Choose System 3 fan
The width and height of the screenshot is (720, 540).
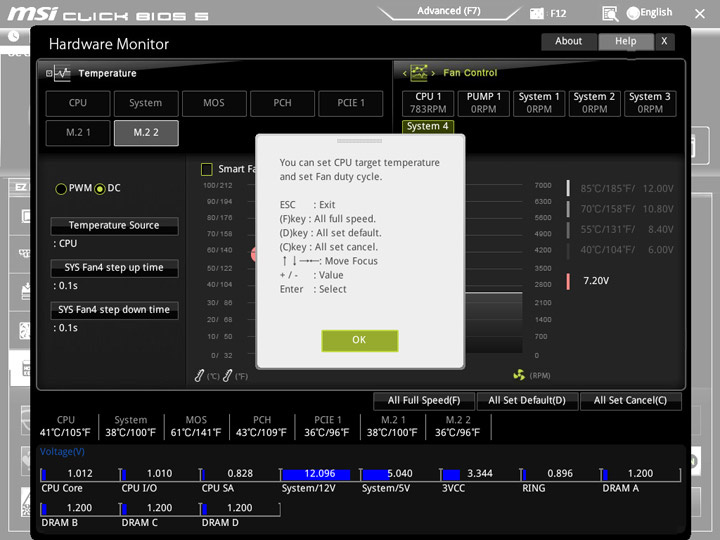(x=650, y=103)
